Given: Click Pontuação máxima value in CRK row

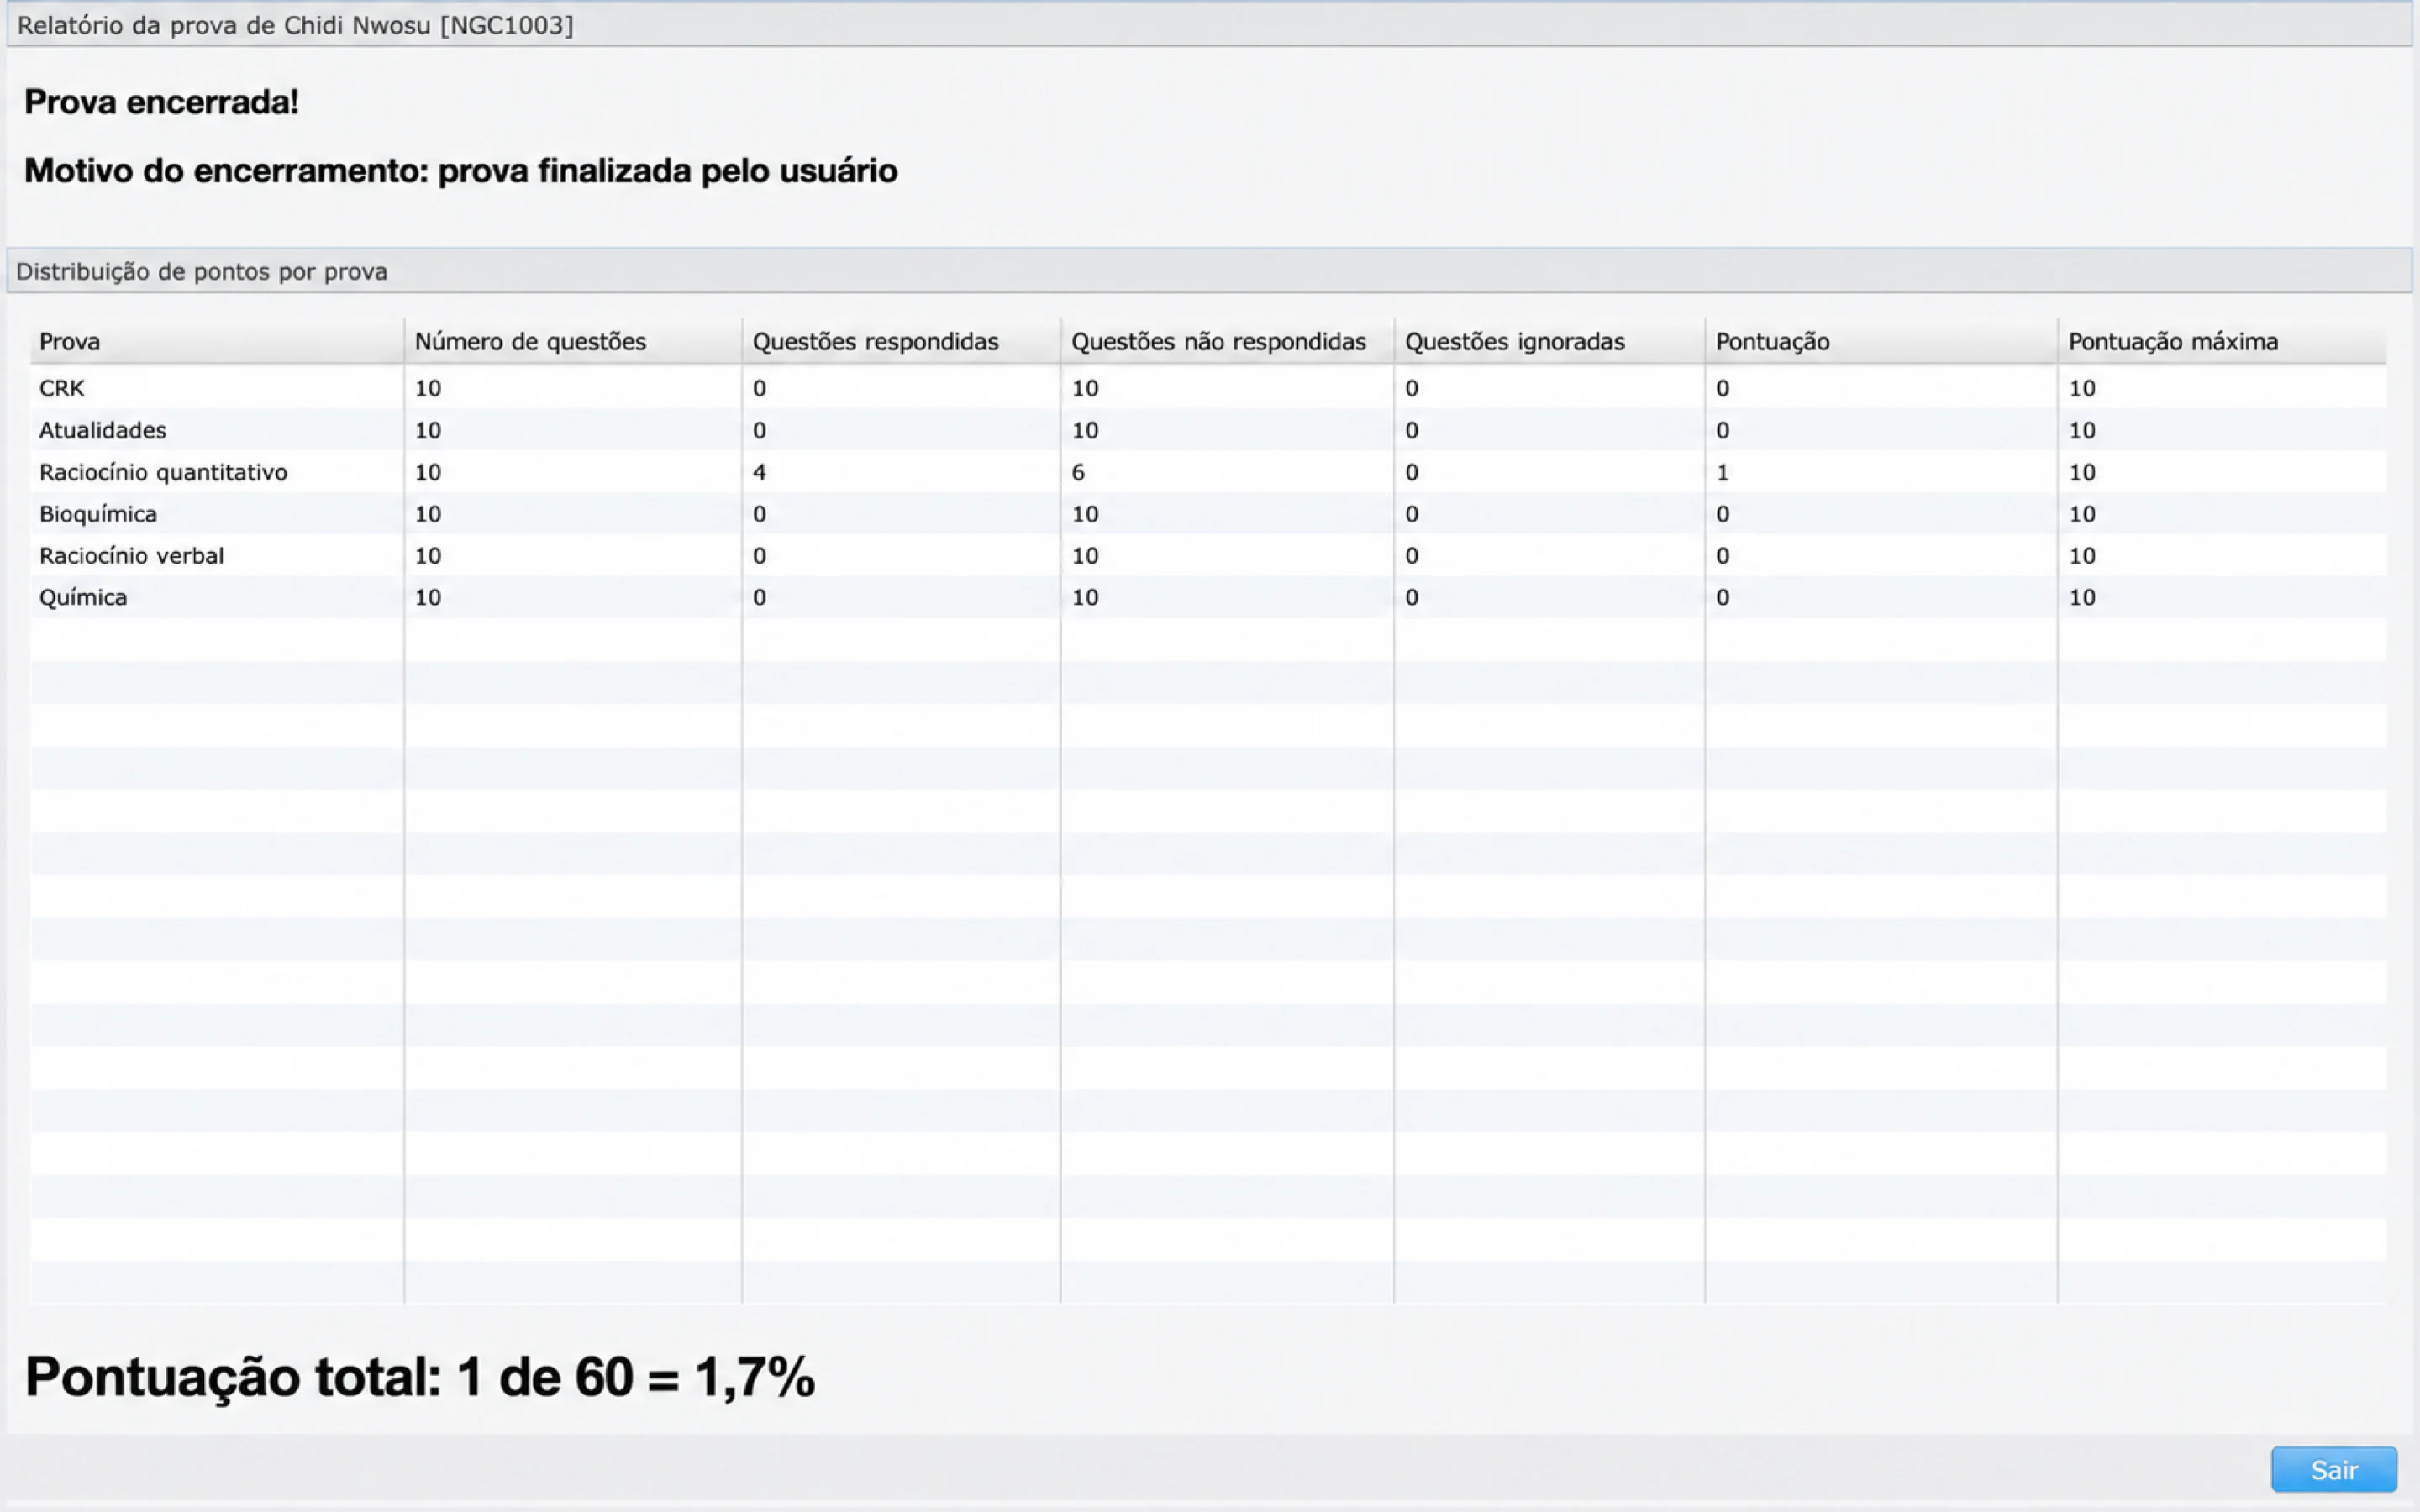Looking at the screenshot, I should pos(2082,388).
